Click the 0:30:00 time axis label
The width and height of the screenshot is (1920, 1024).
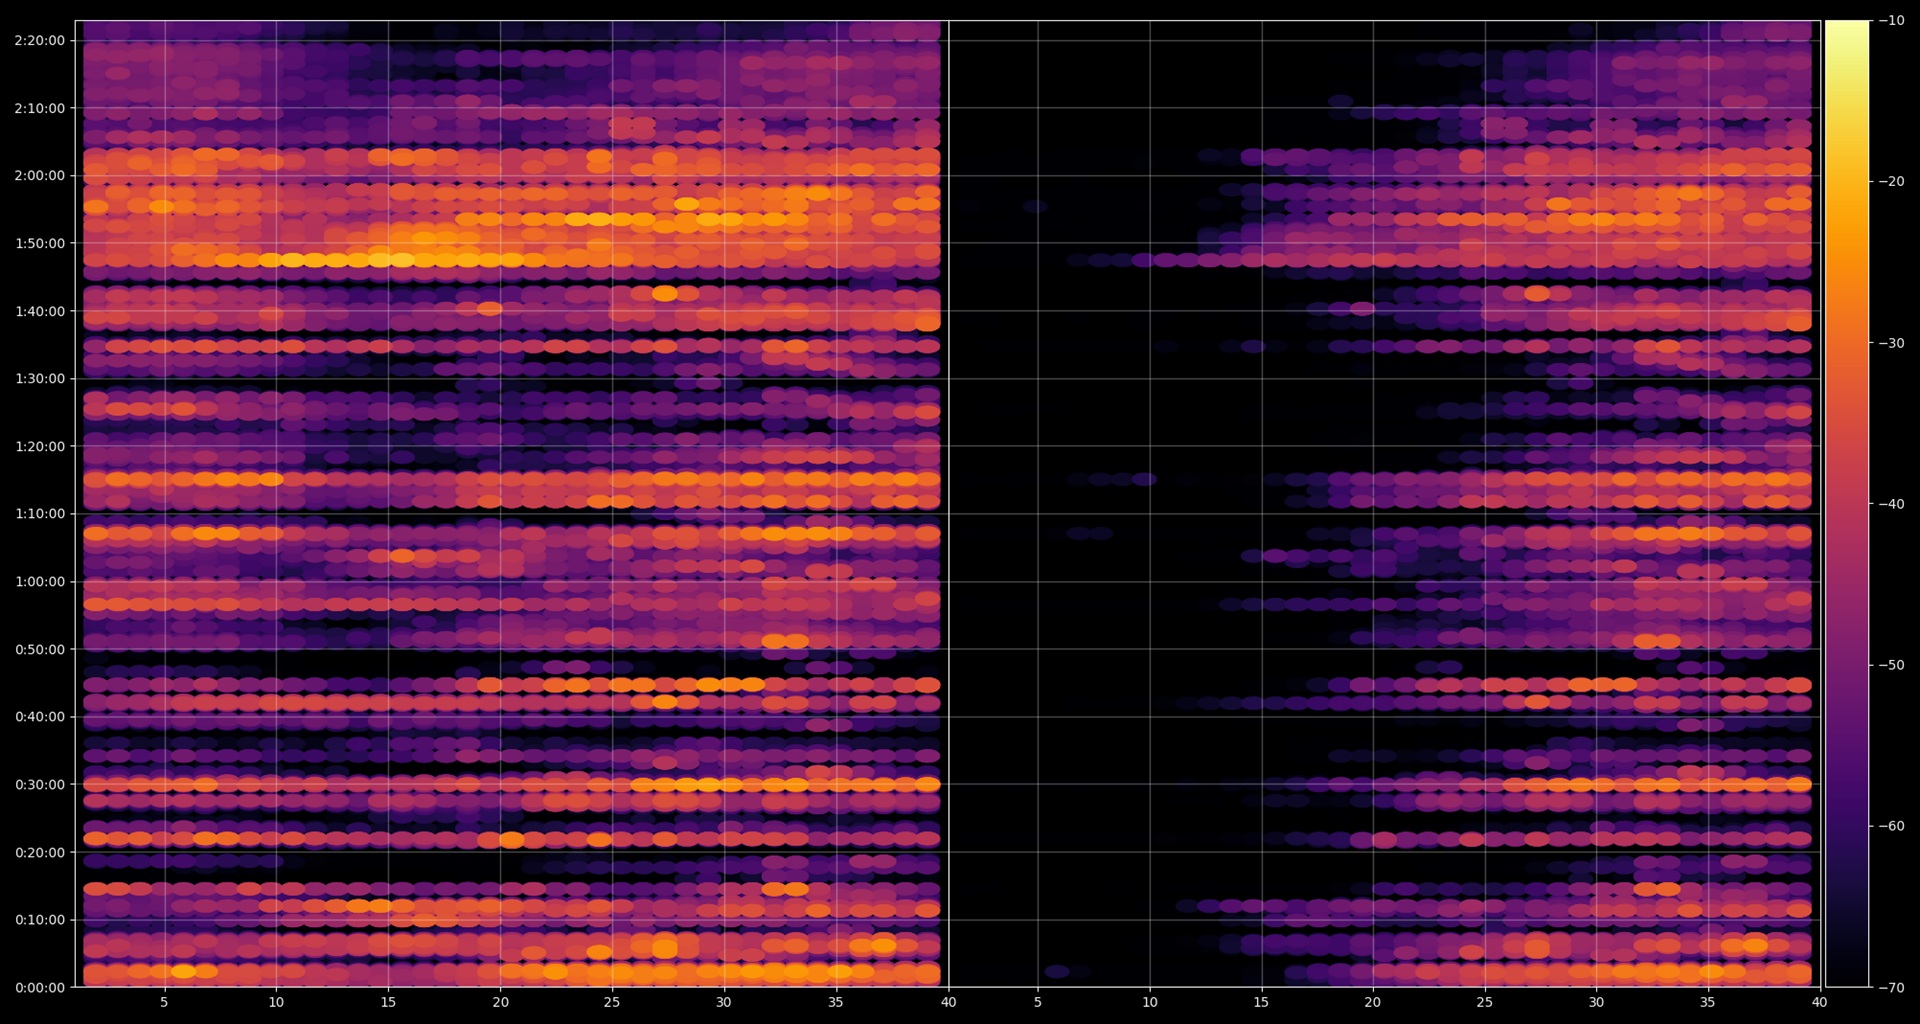pos(40,785)
